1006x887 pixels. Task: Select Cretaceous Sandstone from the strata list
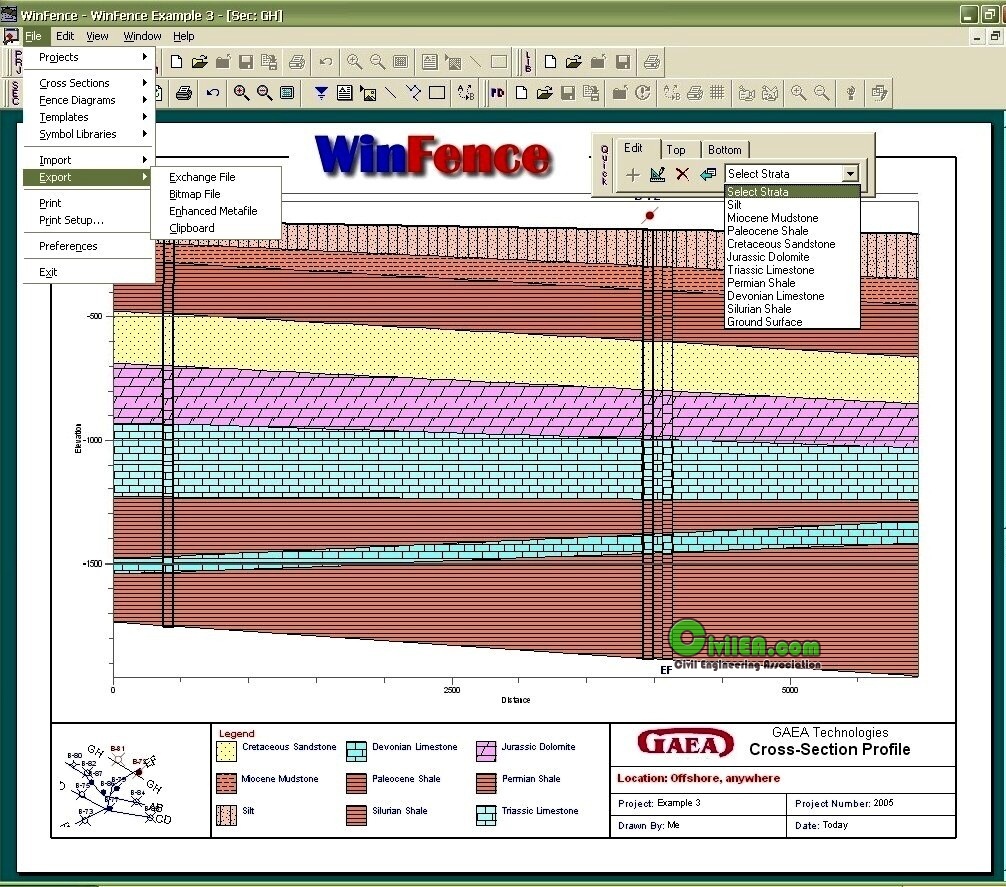[792, 244]
